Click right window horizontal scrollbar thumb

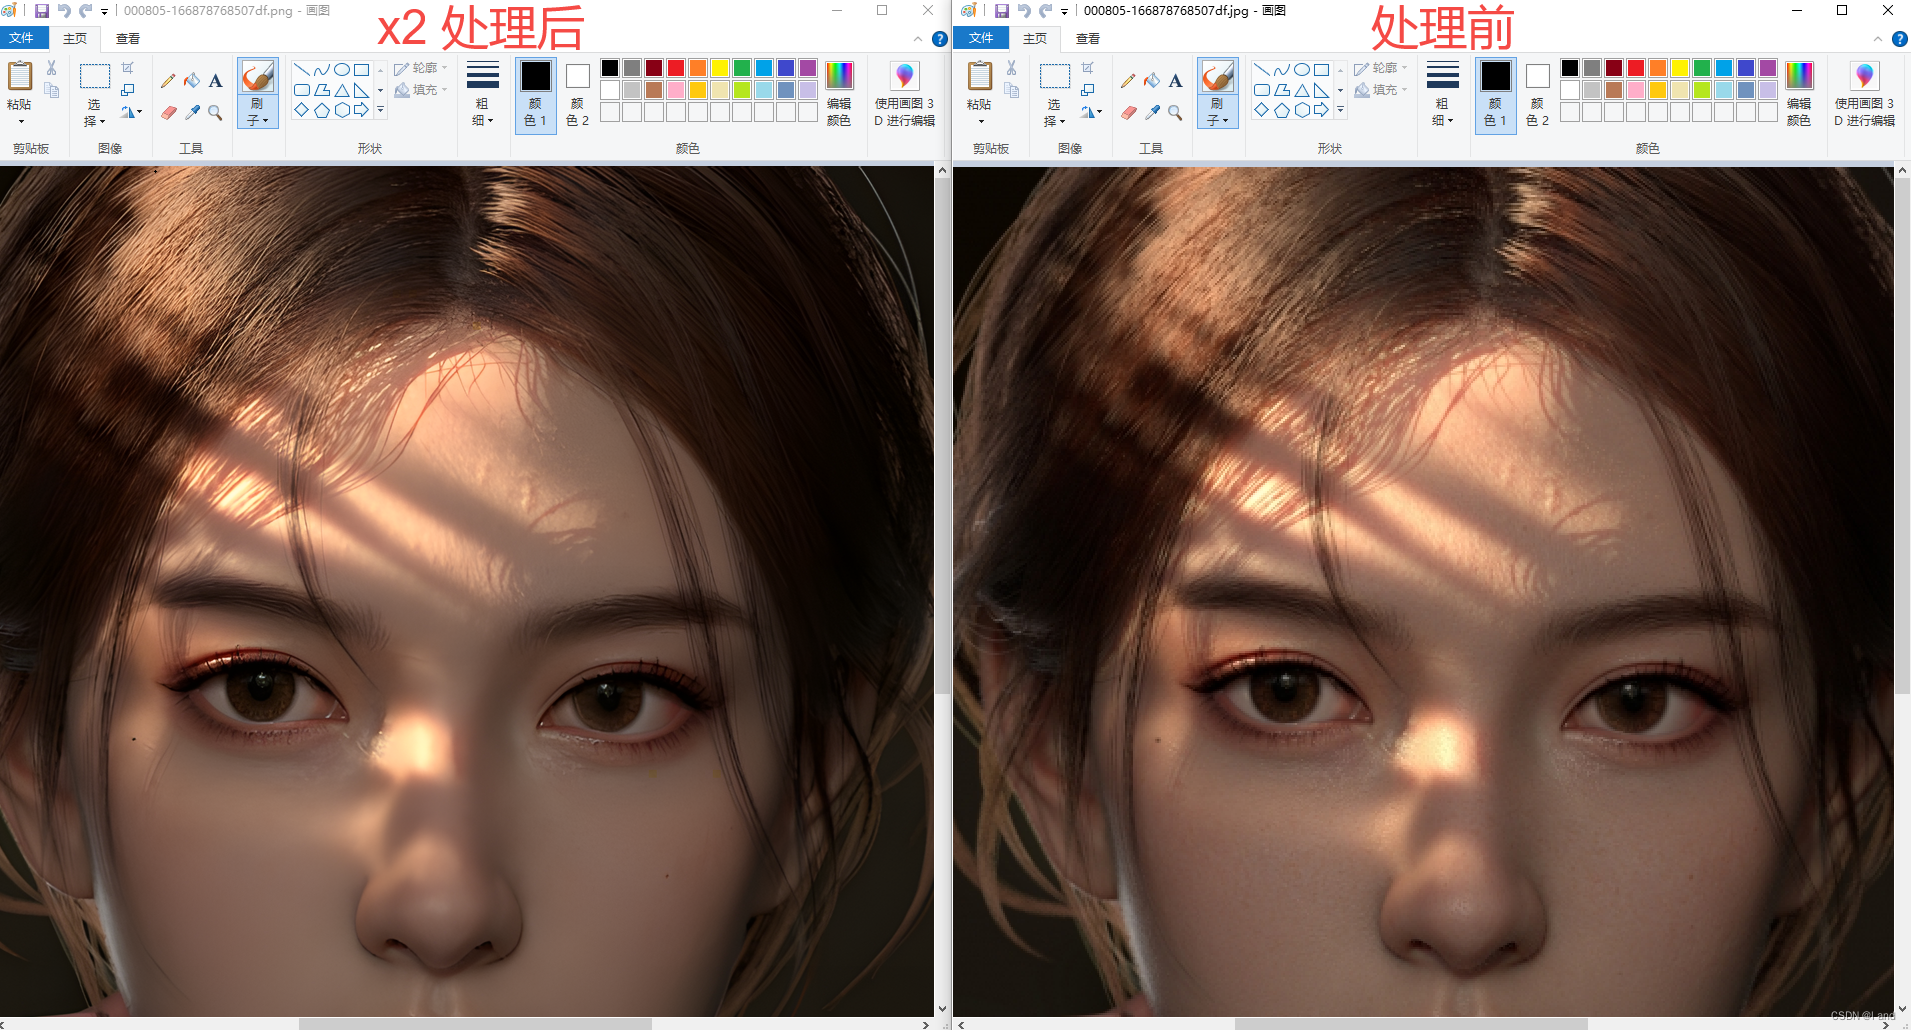1411,1024
